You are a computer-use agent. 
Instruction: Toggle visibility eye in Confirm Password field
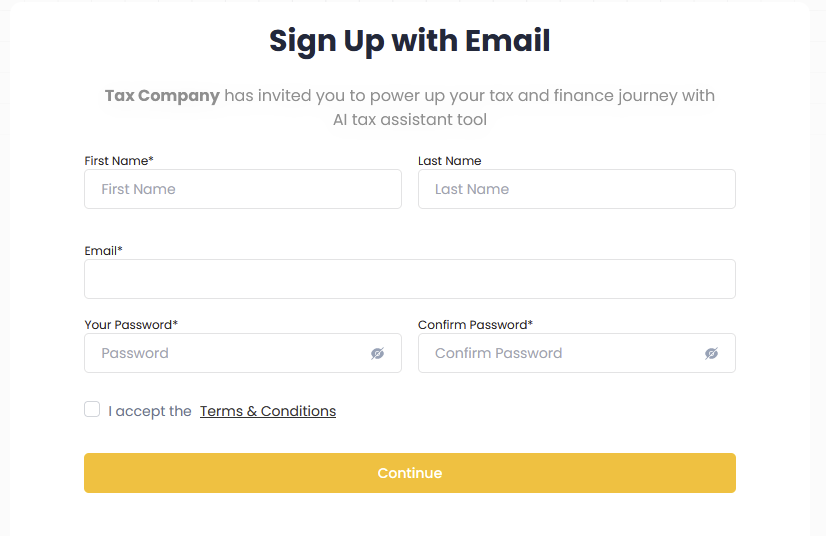[x=711, y=353]
